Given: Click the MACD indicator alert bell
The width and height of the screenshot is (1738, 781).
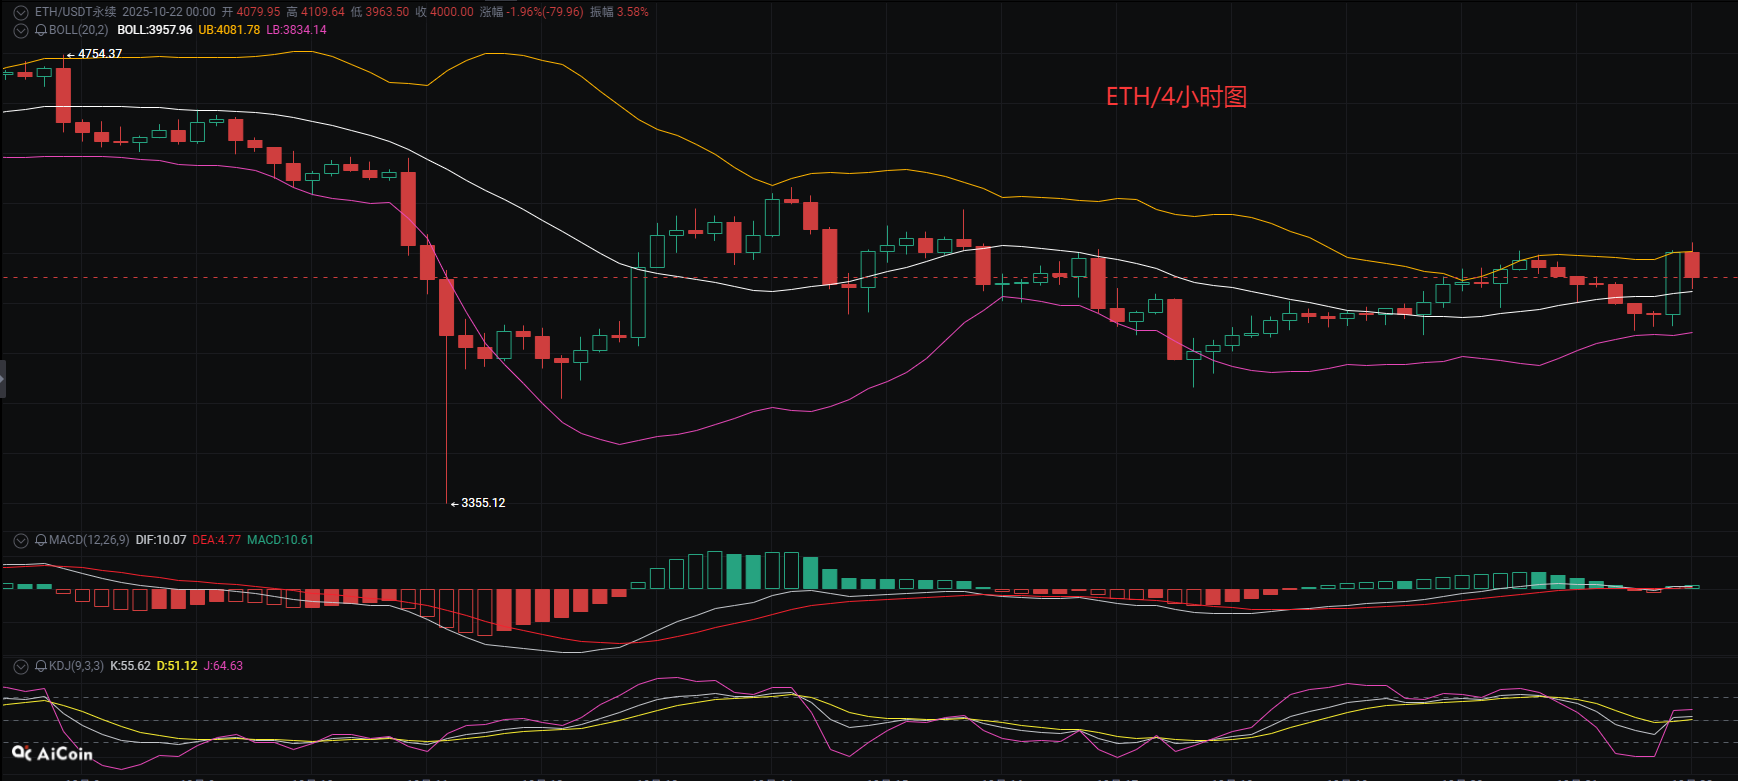Looking at the screenshot, I should (x=41, y=540).
